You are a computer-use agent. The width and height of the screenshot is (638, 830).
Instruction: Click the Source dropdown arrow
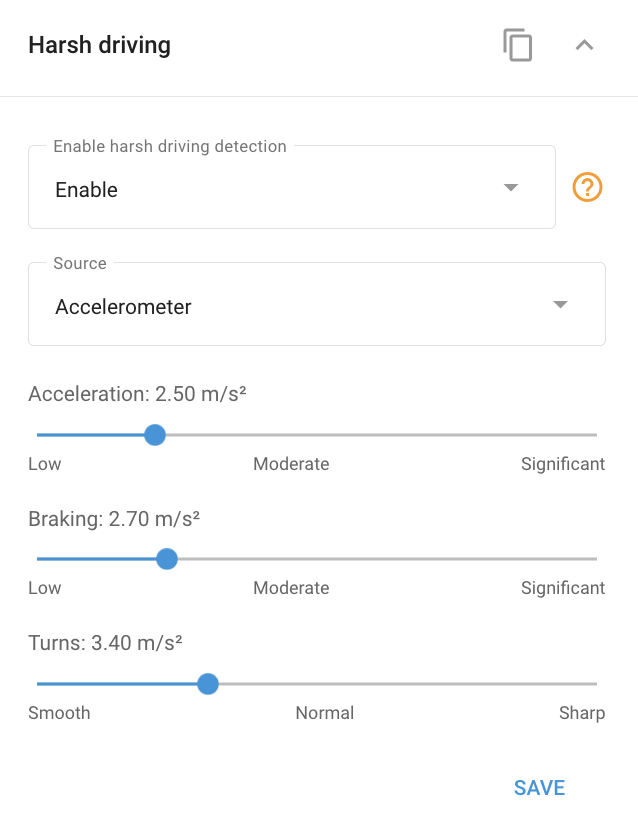click(x=560, y=304)
